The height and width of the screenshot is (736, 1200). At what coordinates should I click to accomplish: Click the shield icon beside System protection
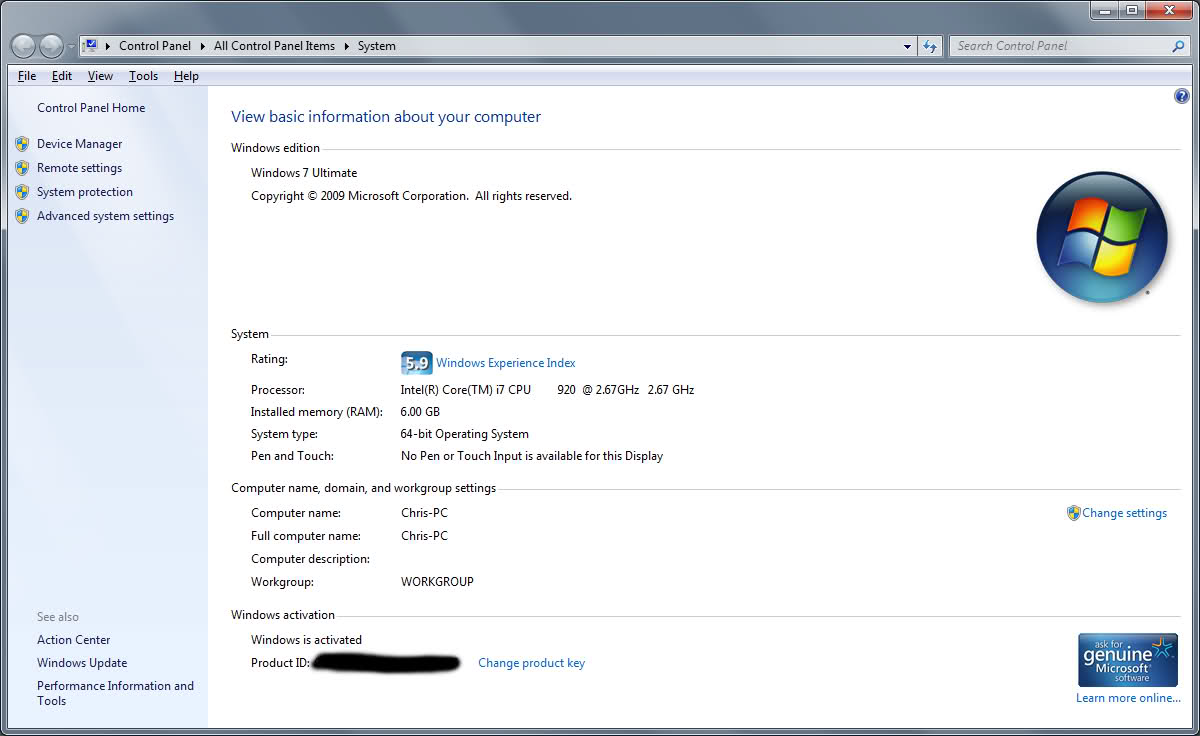(22, 192)
